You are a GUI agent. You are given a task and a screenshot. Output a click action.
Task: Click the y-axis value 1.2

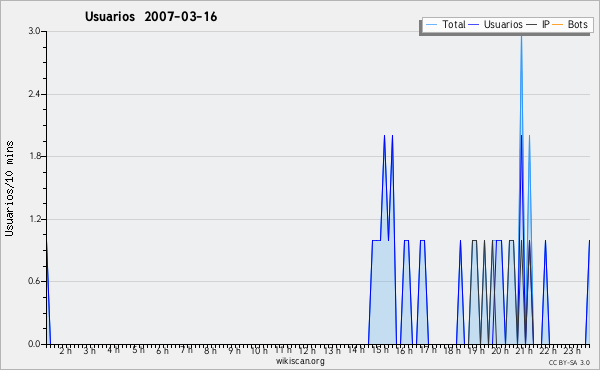tap(34, 219)
